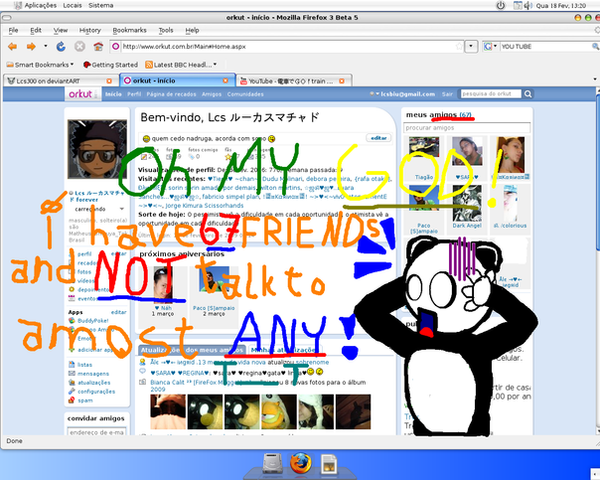Open the history dropdown beside the Forward arrow

46,46
